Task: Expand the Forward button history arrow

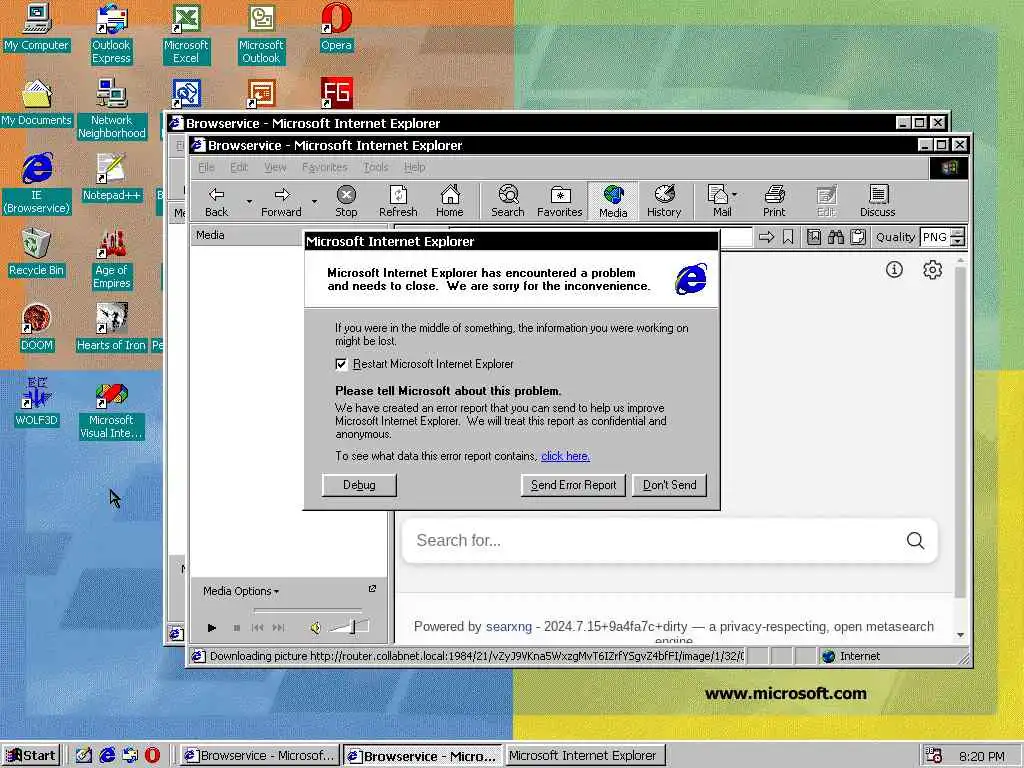Action: 314,201
